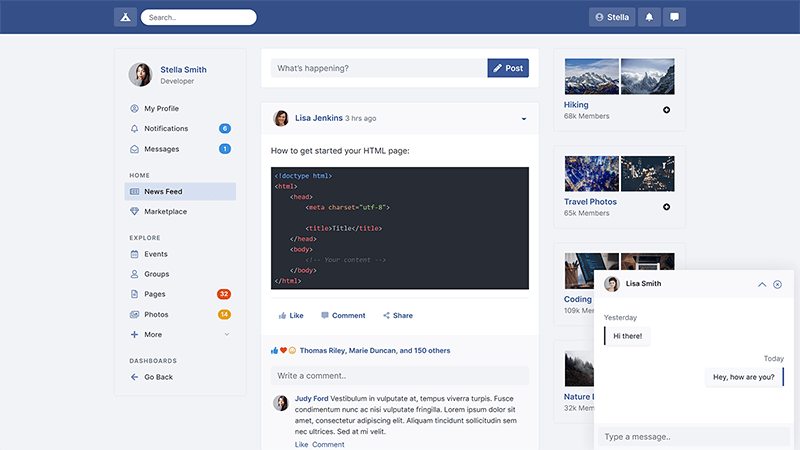The image size is (800, 450).
Task: Click the Hiking mountain thumbnail
Action: (x=591, y=76)
